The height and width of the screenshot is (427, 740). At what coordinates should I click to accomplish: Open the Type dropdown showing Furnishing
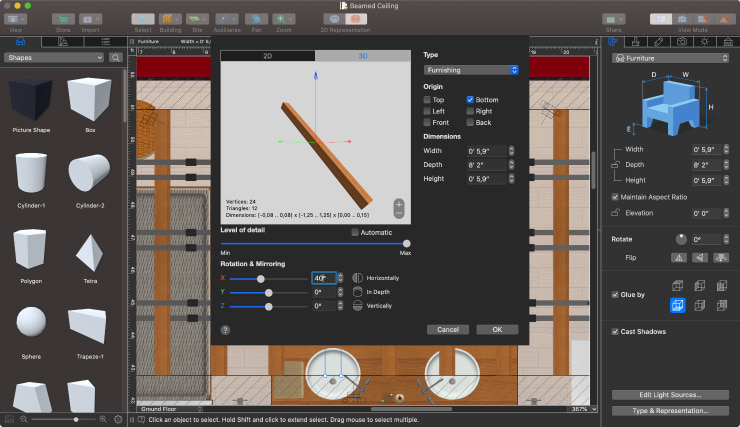click(471, 70)
